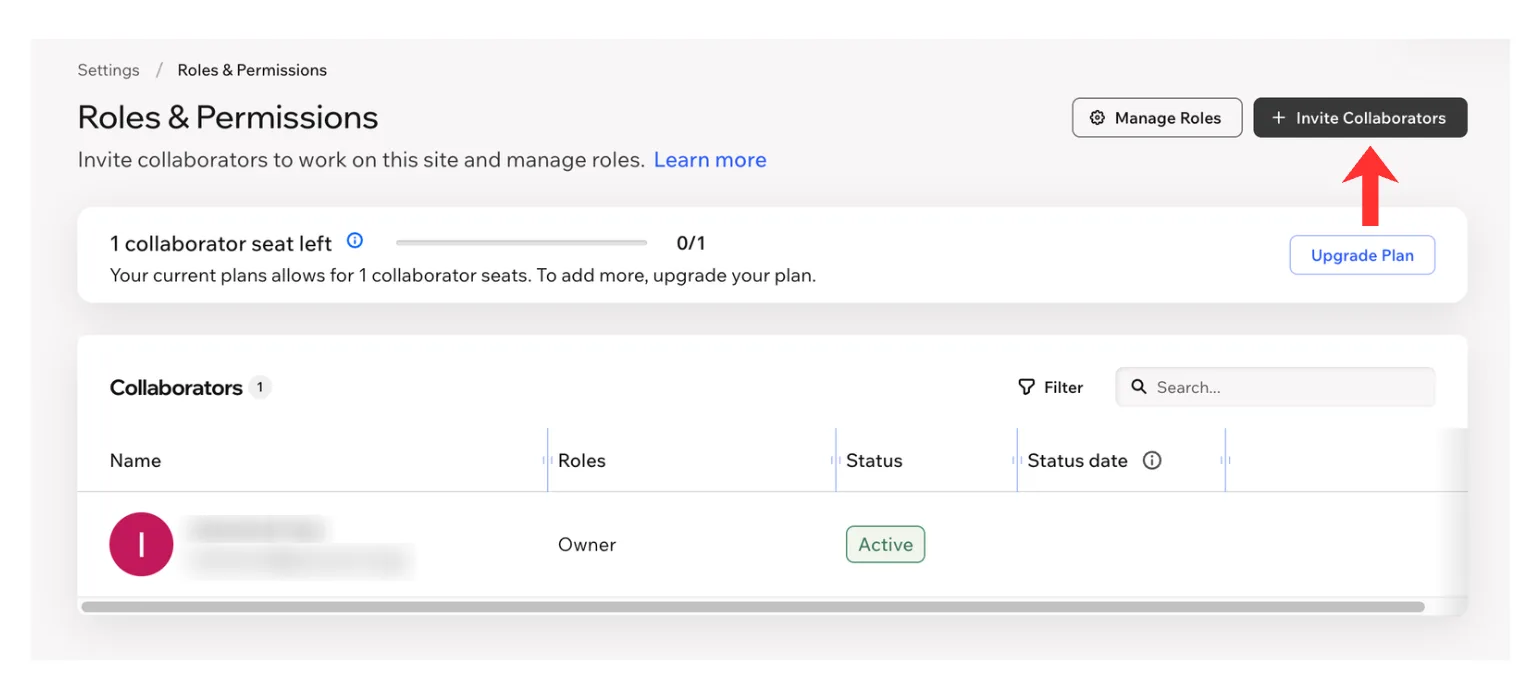Click the owner's avatar with letter I
Viewport: 1536px width, 698px height.
[x=141, y=544]
